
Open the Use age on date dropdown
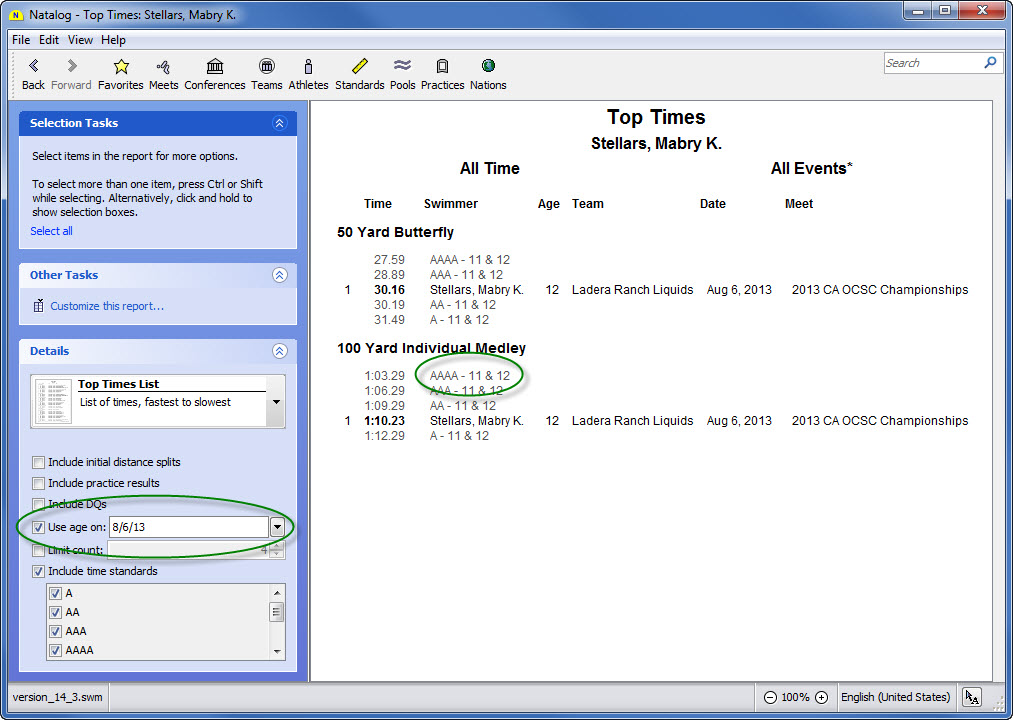click(277, 527)
